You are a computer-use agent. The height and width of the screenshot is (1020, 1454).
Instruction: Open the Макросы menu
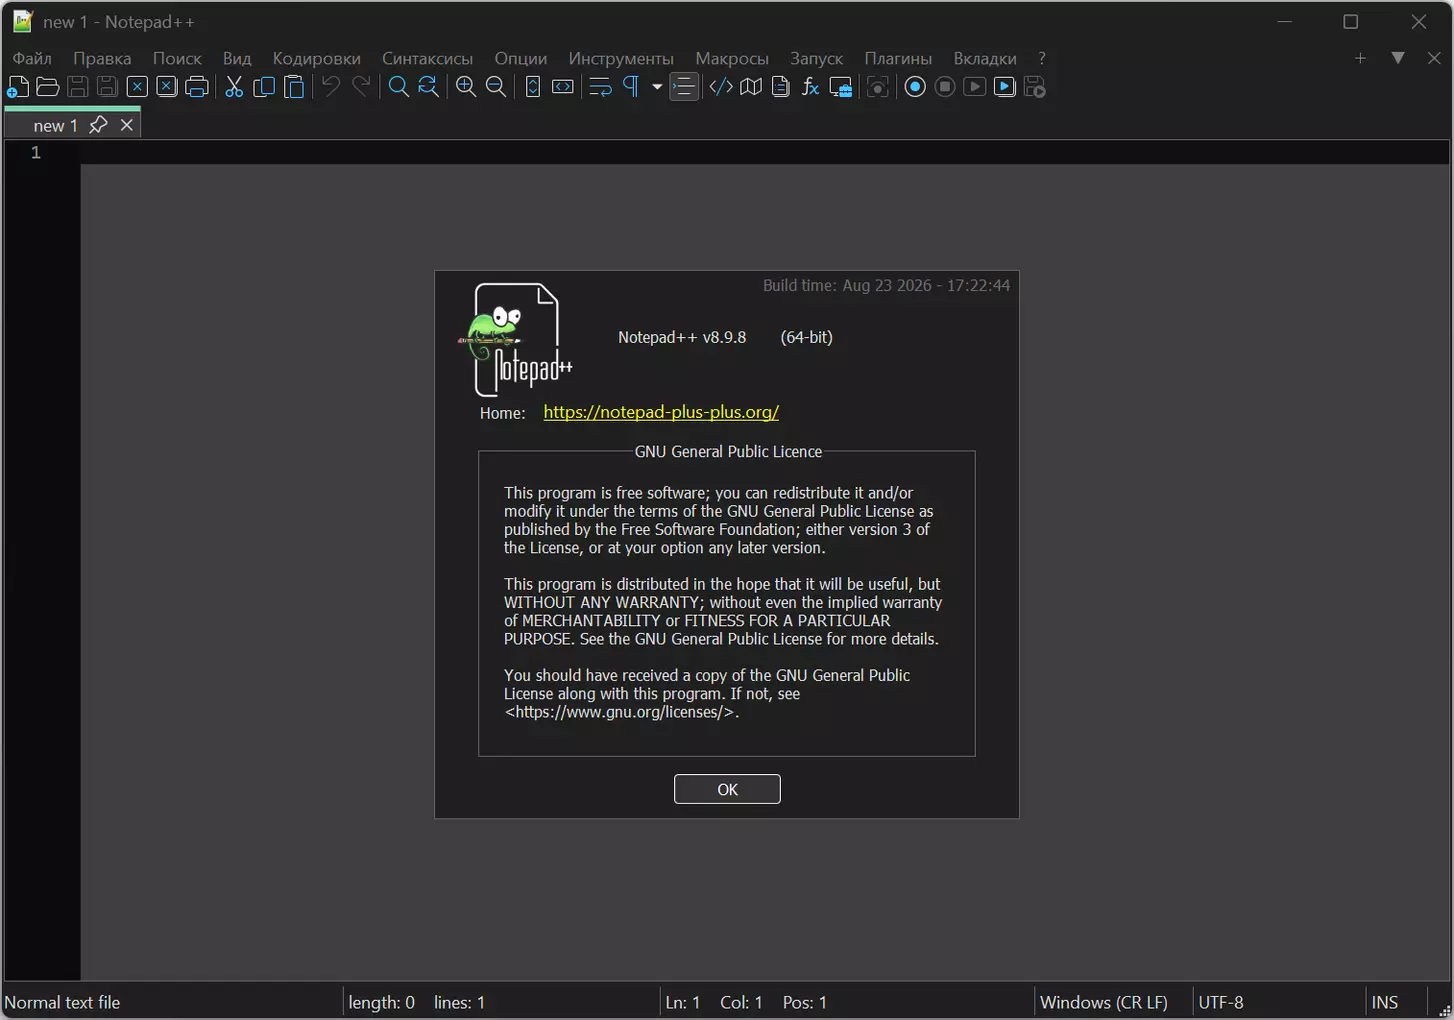tap(732, 58)
